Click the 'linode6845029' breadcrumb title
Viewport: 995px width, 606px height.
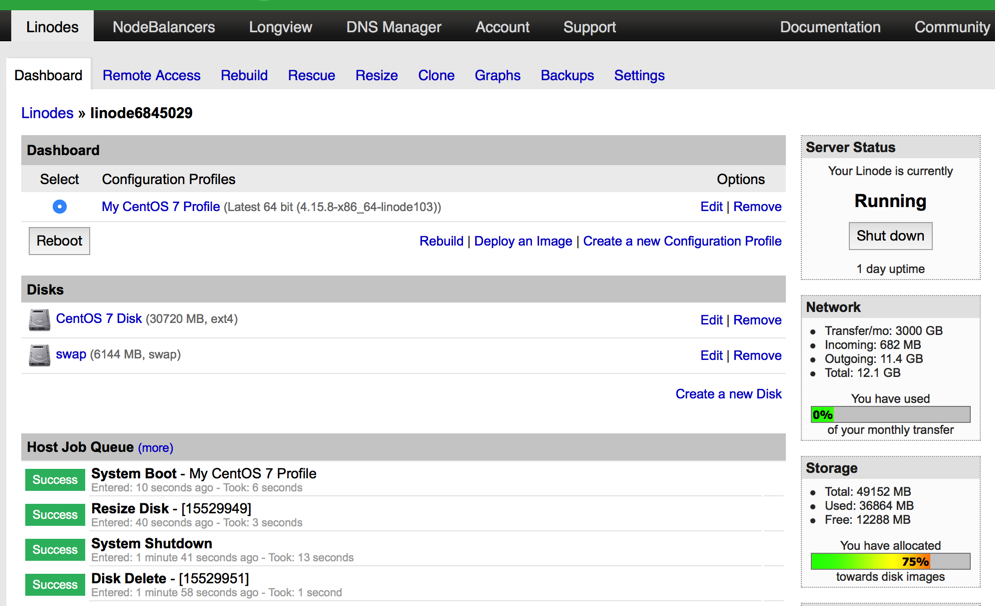(141, 113)
